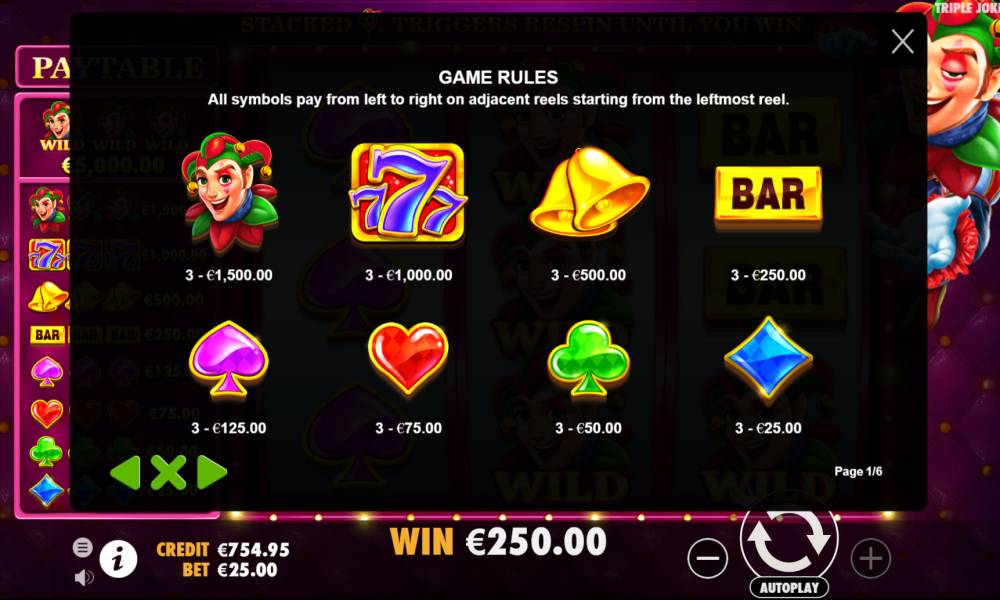Click the blue diamond symbol
The image size is (1000, 600).
pyautogui.click(x=768, y=358)
